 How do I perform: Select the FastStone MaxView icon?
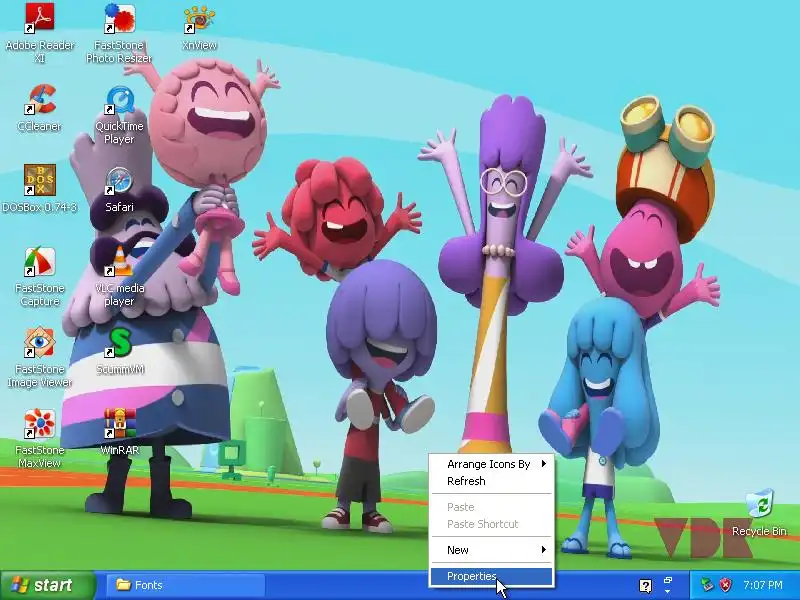[40, 423]
